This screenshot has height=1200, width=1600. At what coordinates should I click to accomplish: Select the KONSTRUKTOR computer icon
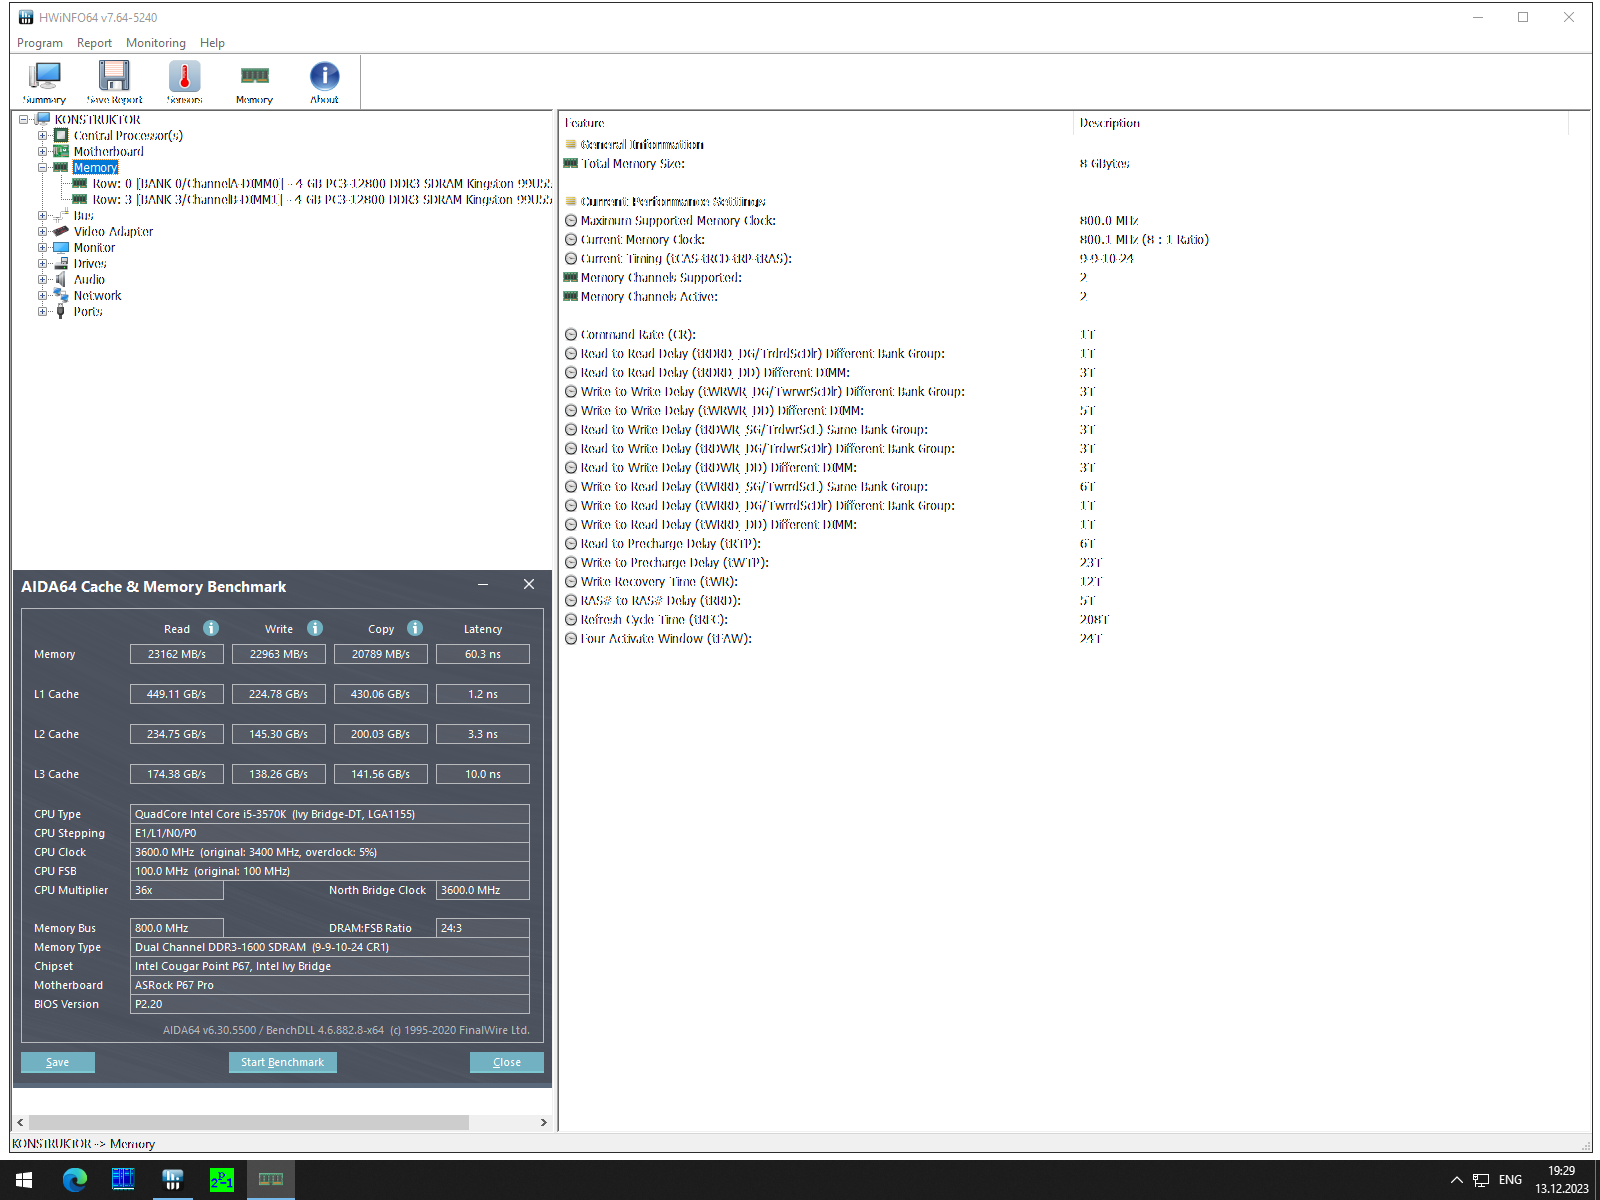43,119
